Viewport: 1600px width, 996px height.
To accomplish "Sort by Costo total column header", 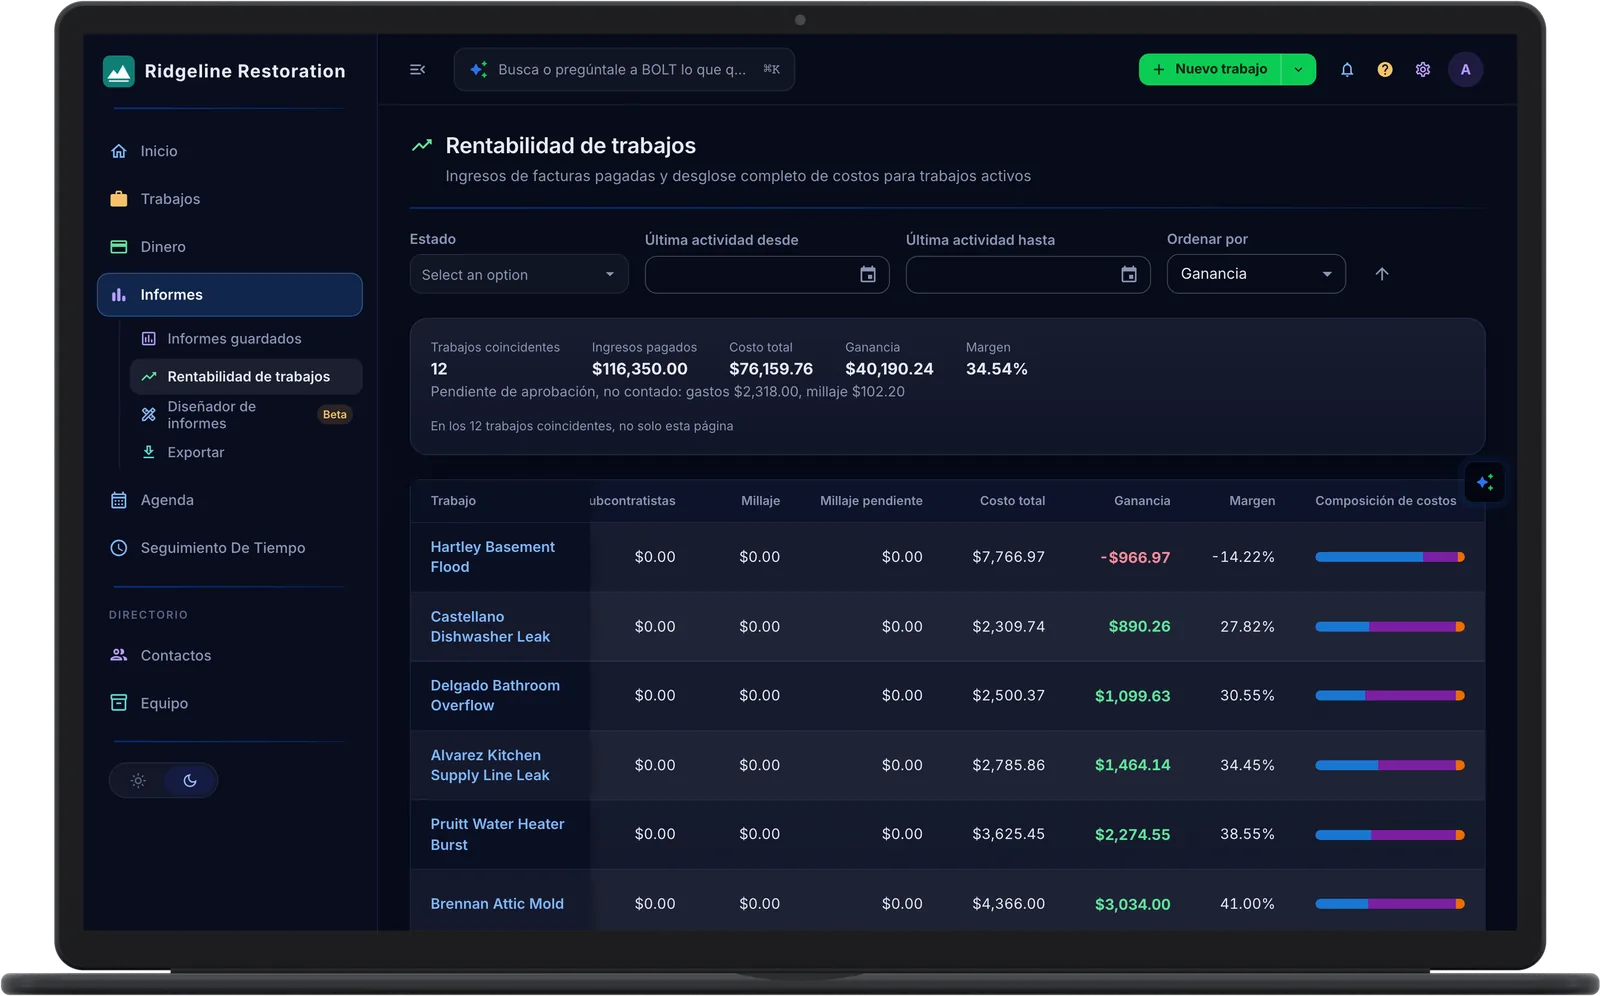I will 1012,501.
